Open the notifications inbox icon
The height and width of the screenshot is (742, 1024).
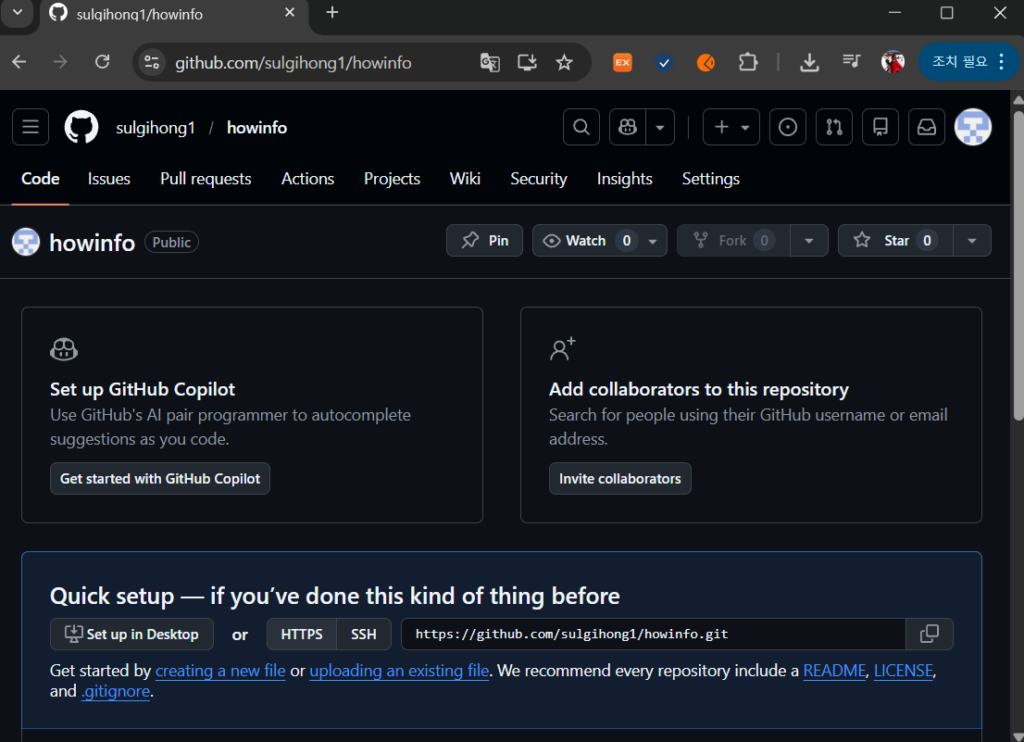click(927, 127)
